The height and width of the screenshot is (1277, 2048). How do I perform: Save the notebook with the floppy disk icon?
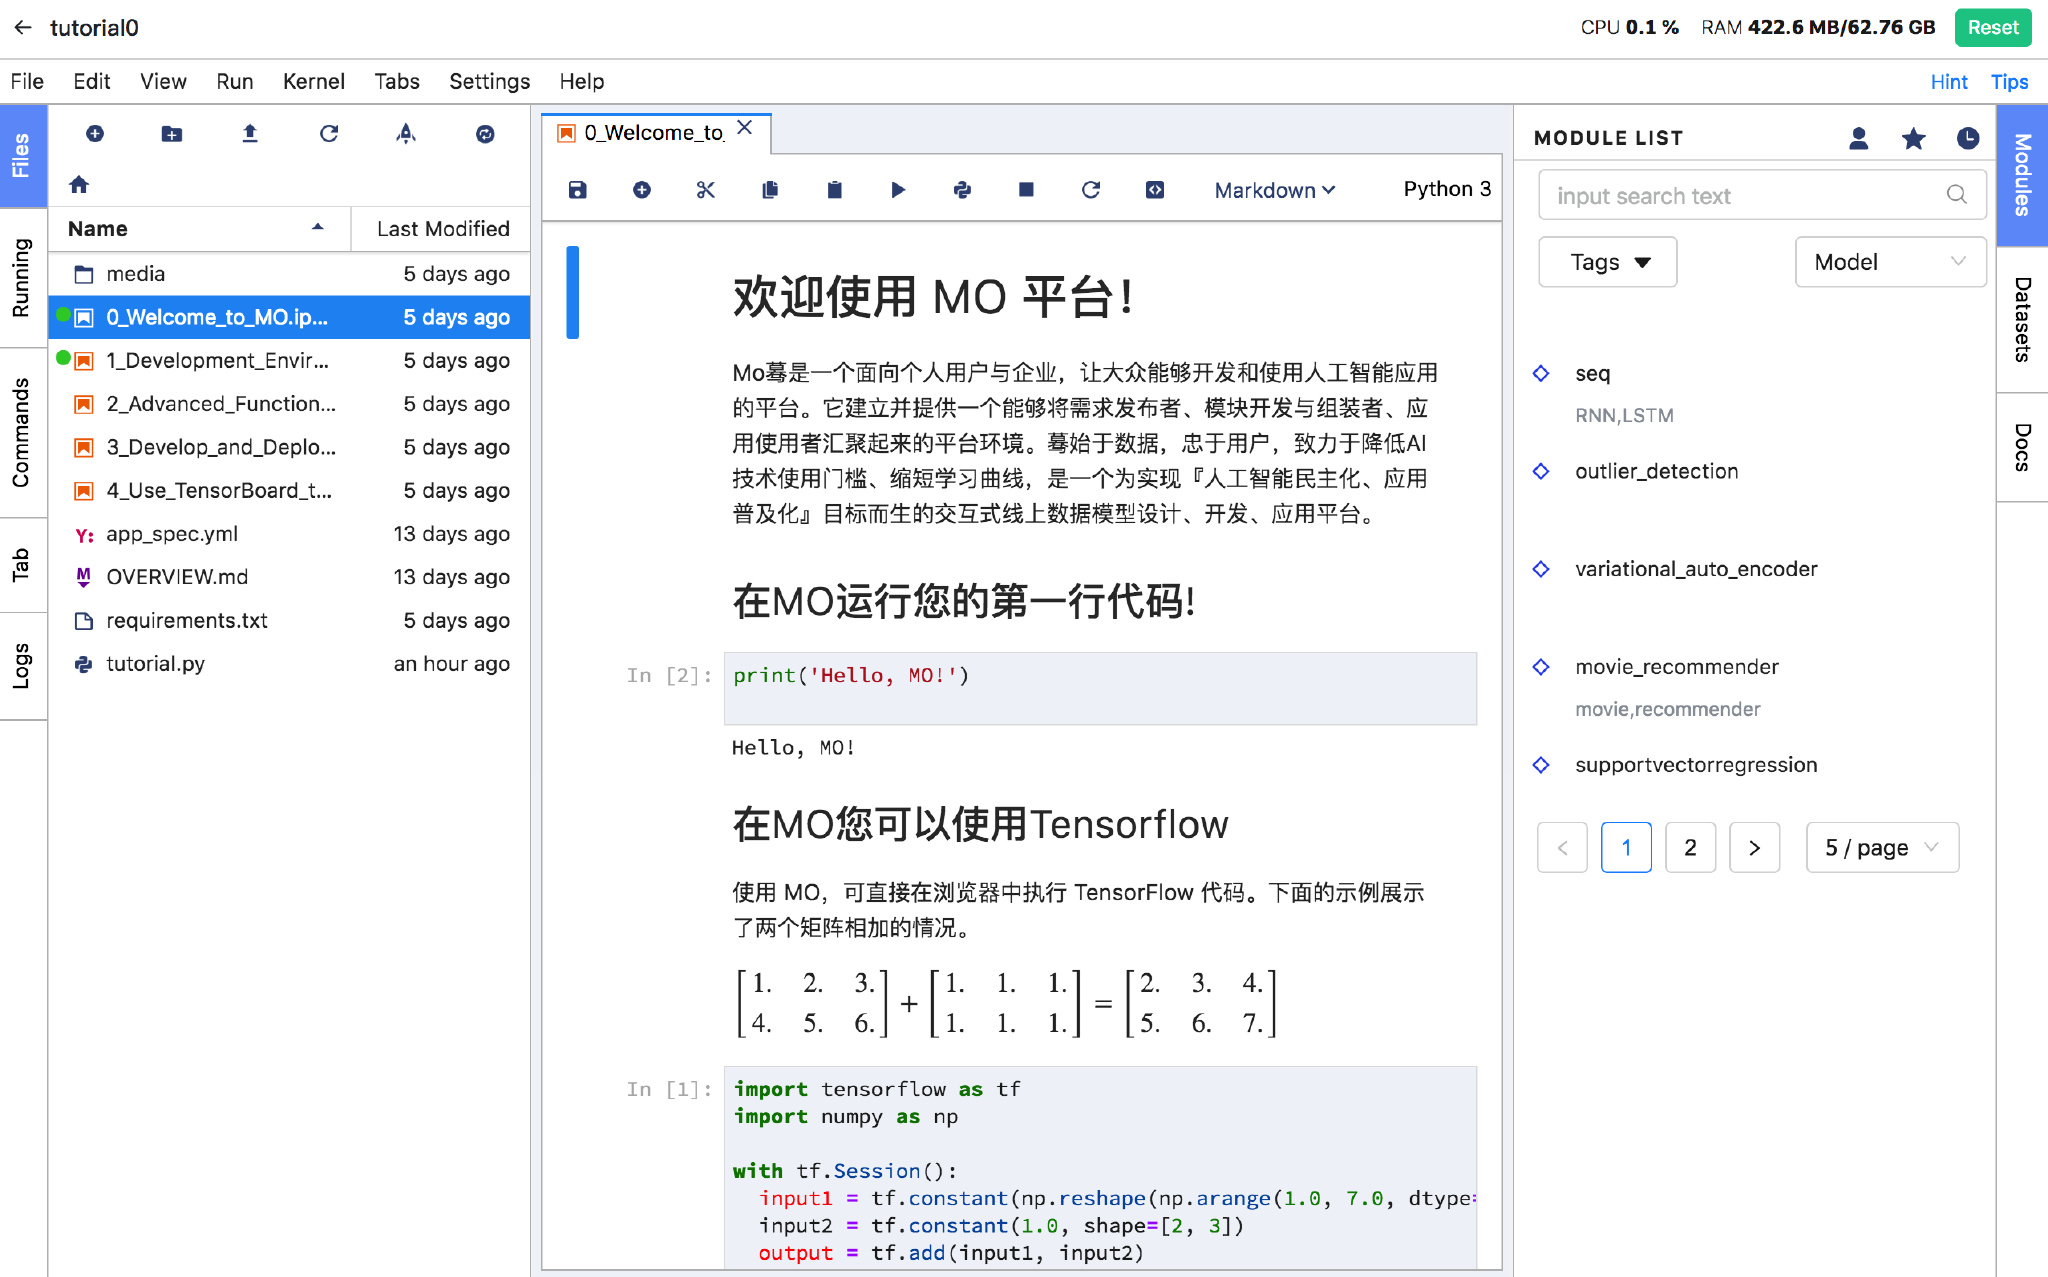[x=577, y=190]
